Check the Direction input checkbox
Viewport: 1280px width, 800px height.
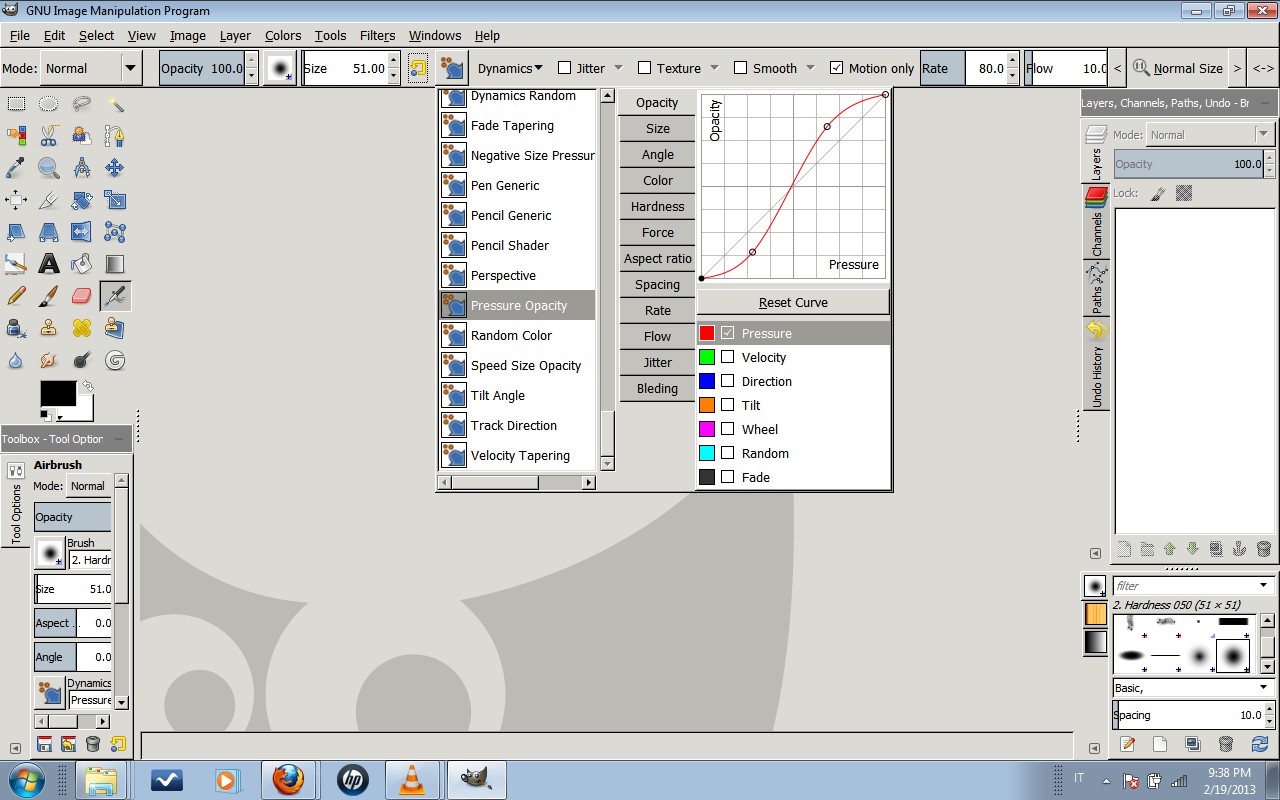(x=727, y=381)
